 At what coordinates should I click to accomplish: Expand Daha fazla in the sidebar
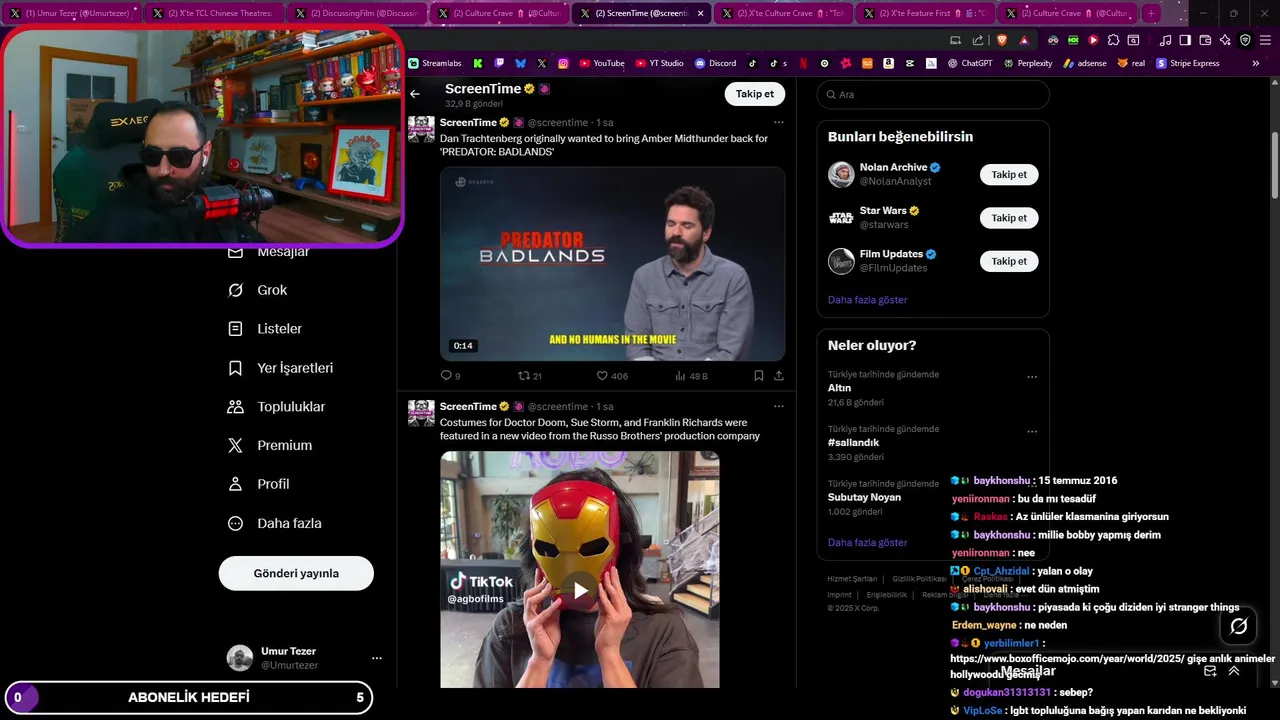tap(275, 523)
